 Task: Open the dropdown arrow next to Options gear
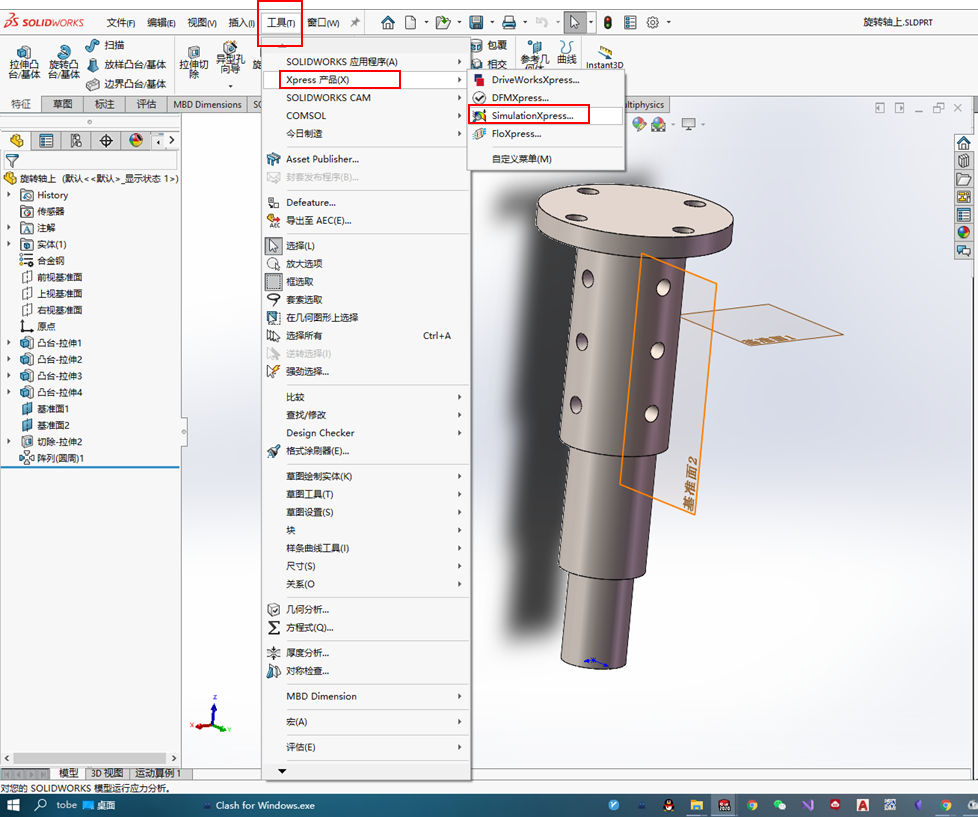click(x=669, y=23)
